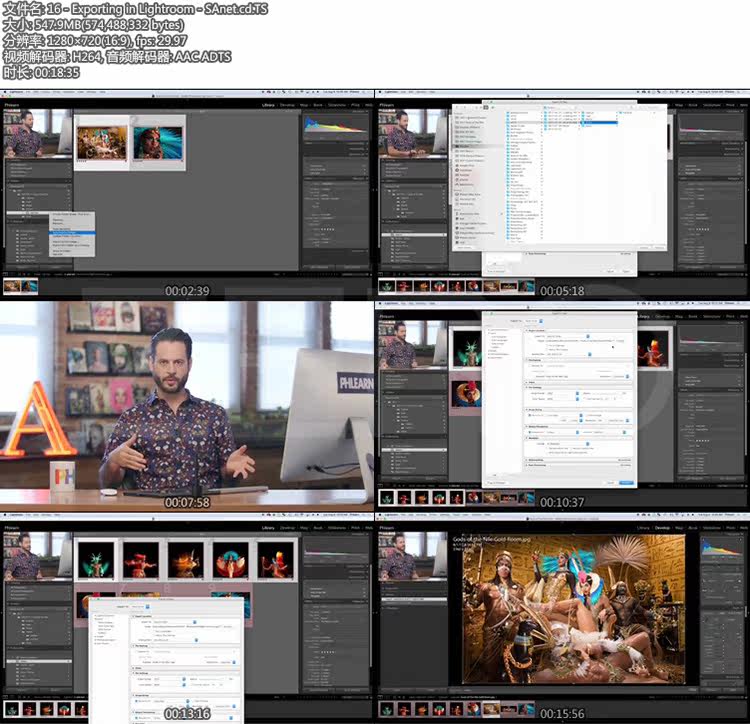Click the top entry of the folder context menu

[72, 214]
